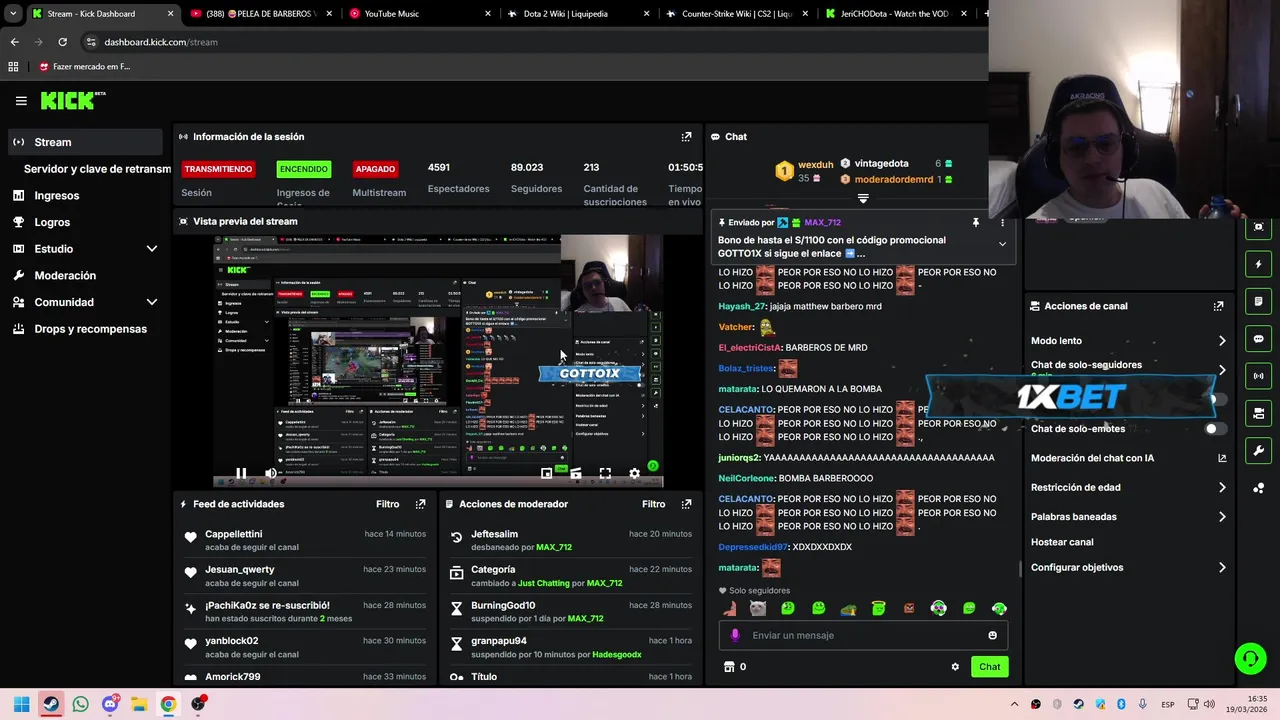
Task: Open the pinned message three-dot menu
Action: click(x=1002, y=223)
